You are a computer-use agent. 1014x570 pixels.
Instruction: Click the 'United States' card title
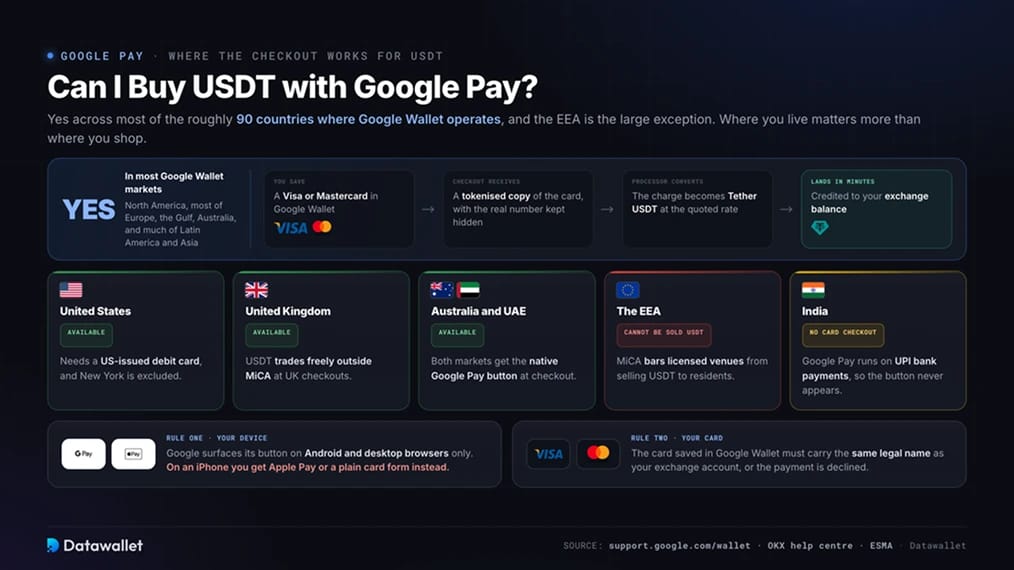(x=95, y=311)
